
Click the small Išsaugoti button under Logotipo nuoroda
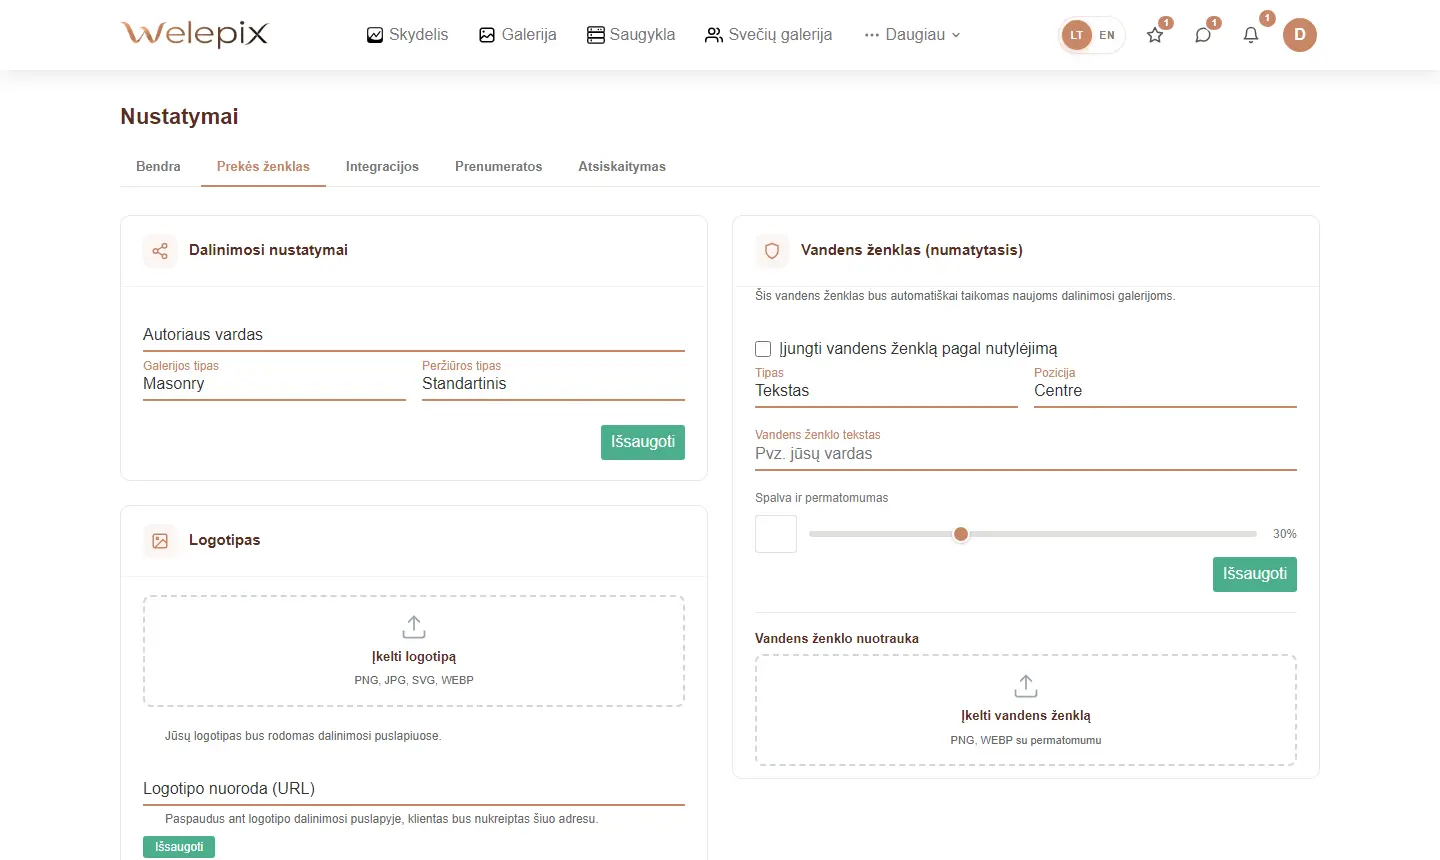pos(179,847)
